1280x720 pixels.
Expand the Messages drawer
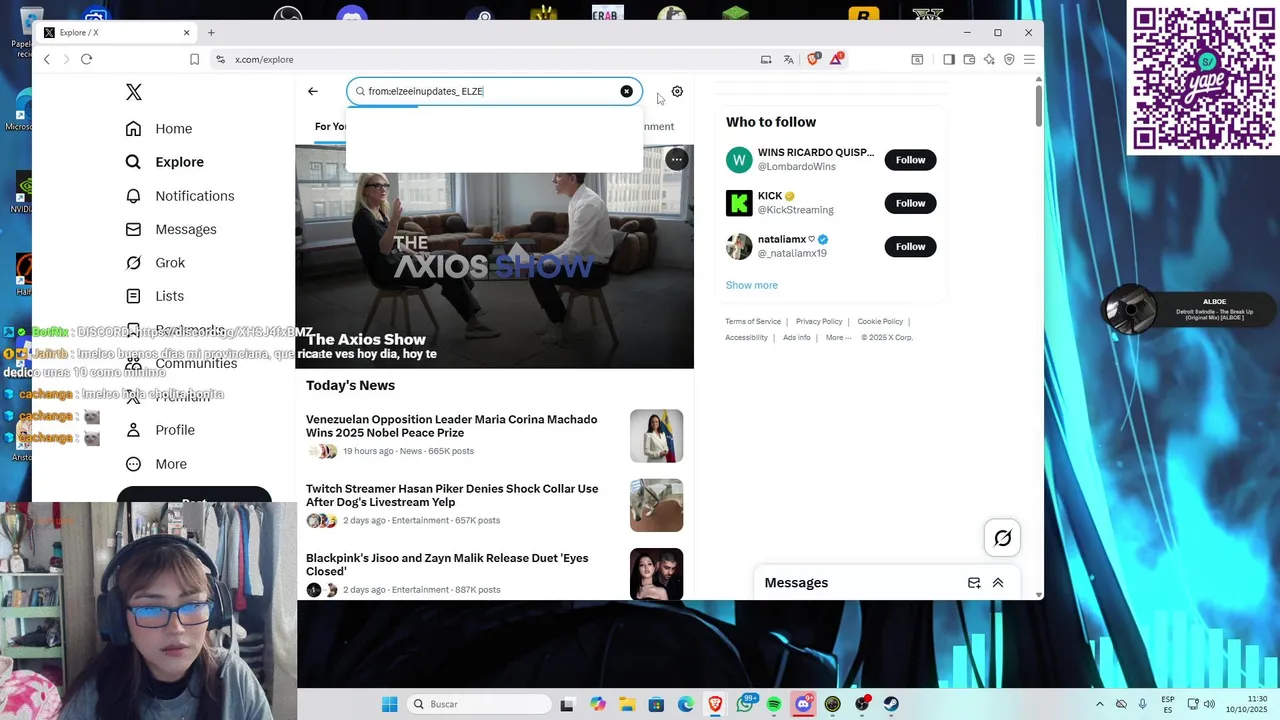click(998, 583)
